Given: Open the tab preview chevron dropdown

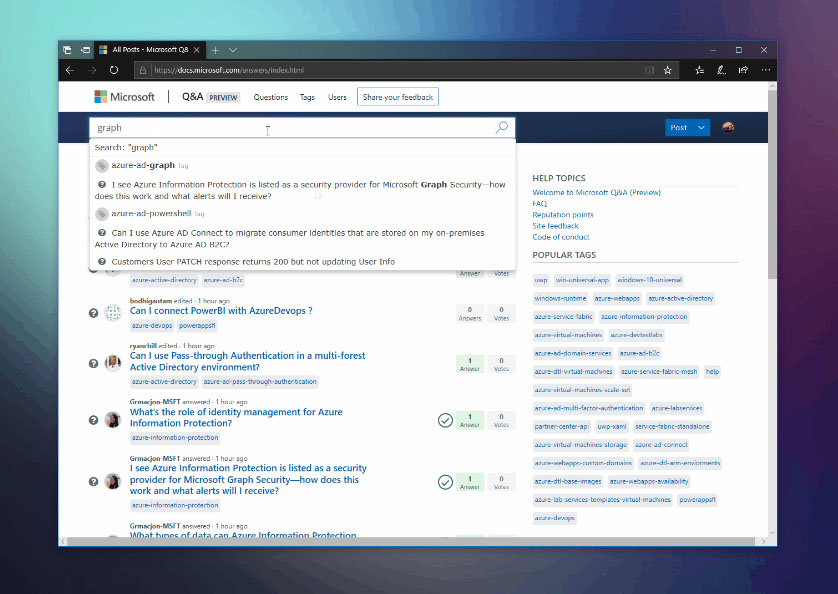Looking at the screenshot, I should click(233, 50).
